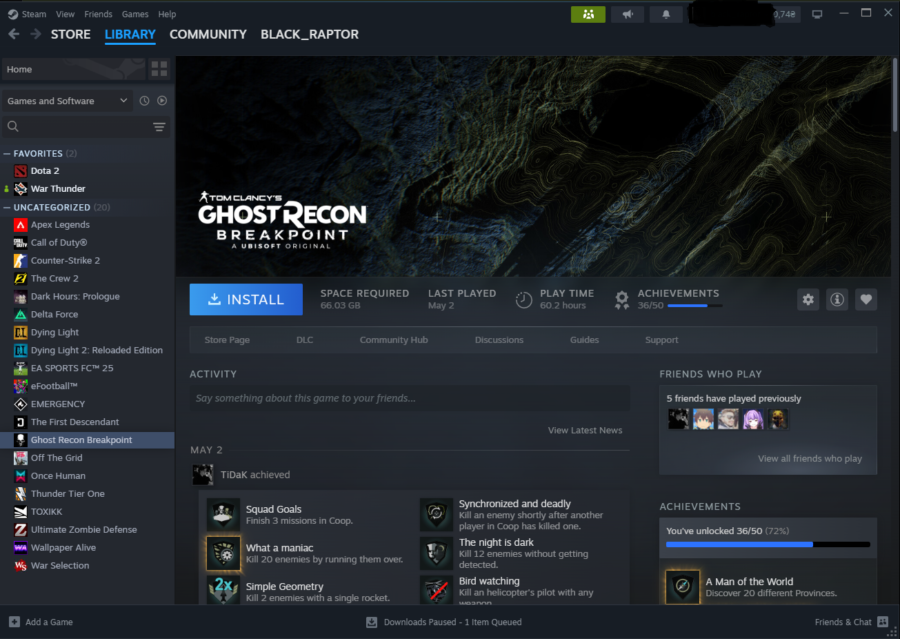The width and height of the screenshot is (900, 639).
Task: Toggle sort by recent activity clock
Action: click(145, 101)
